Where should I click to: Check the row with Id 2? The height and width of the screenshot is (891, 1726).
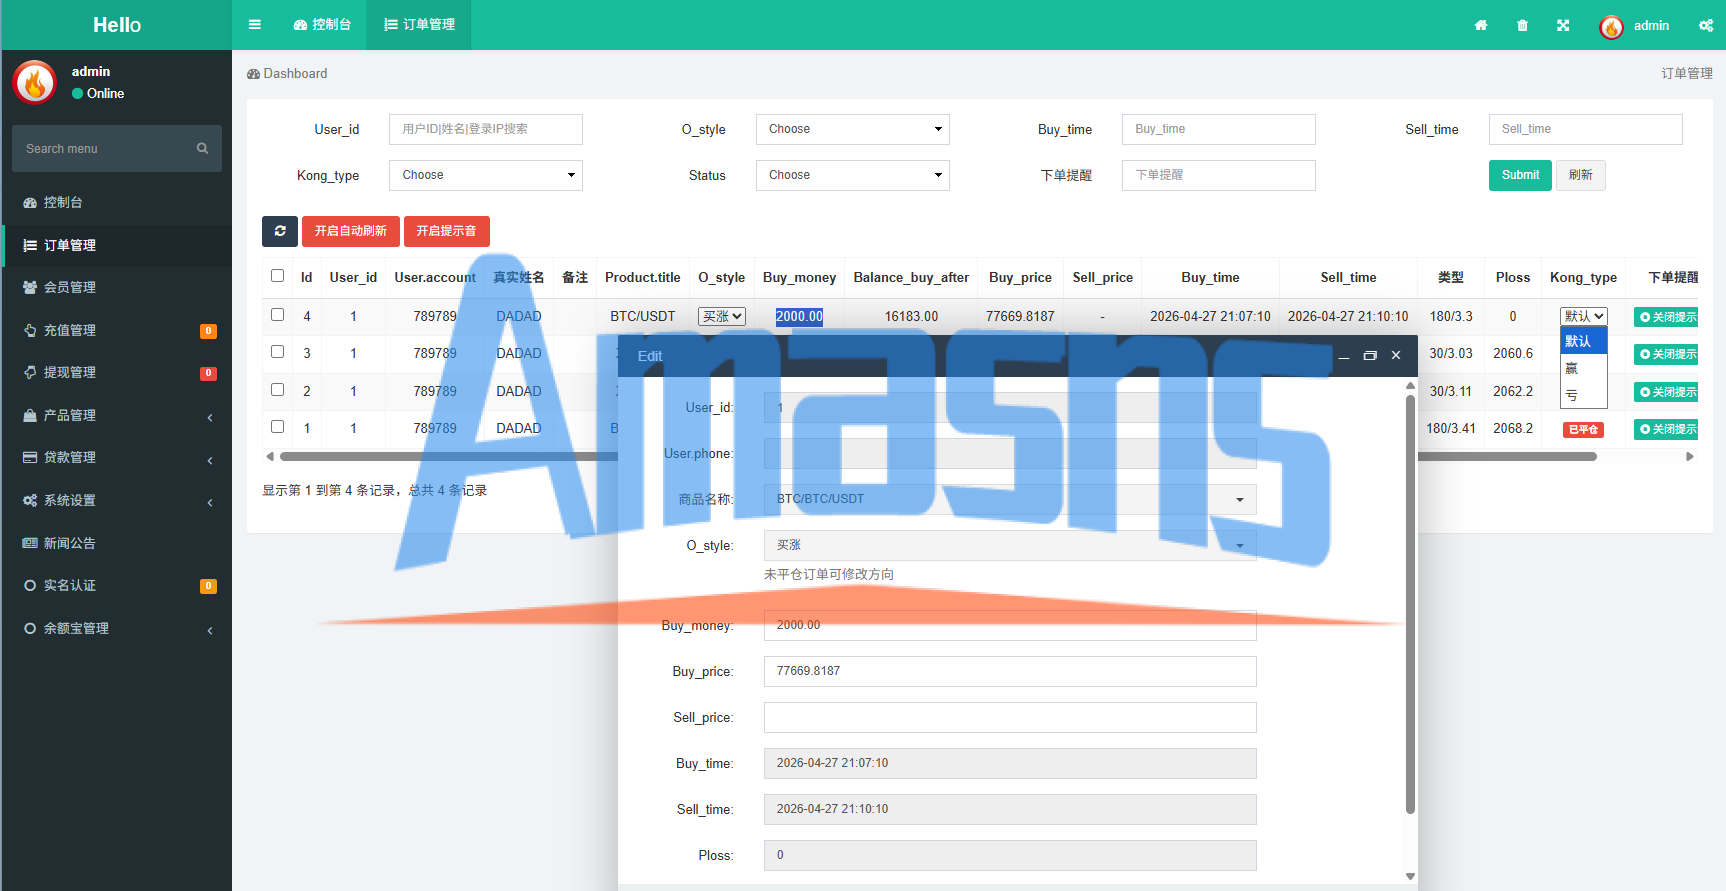tap(278, 390)
